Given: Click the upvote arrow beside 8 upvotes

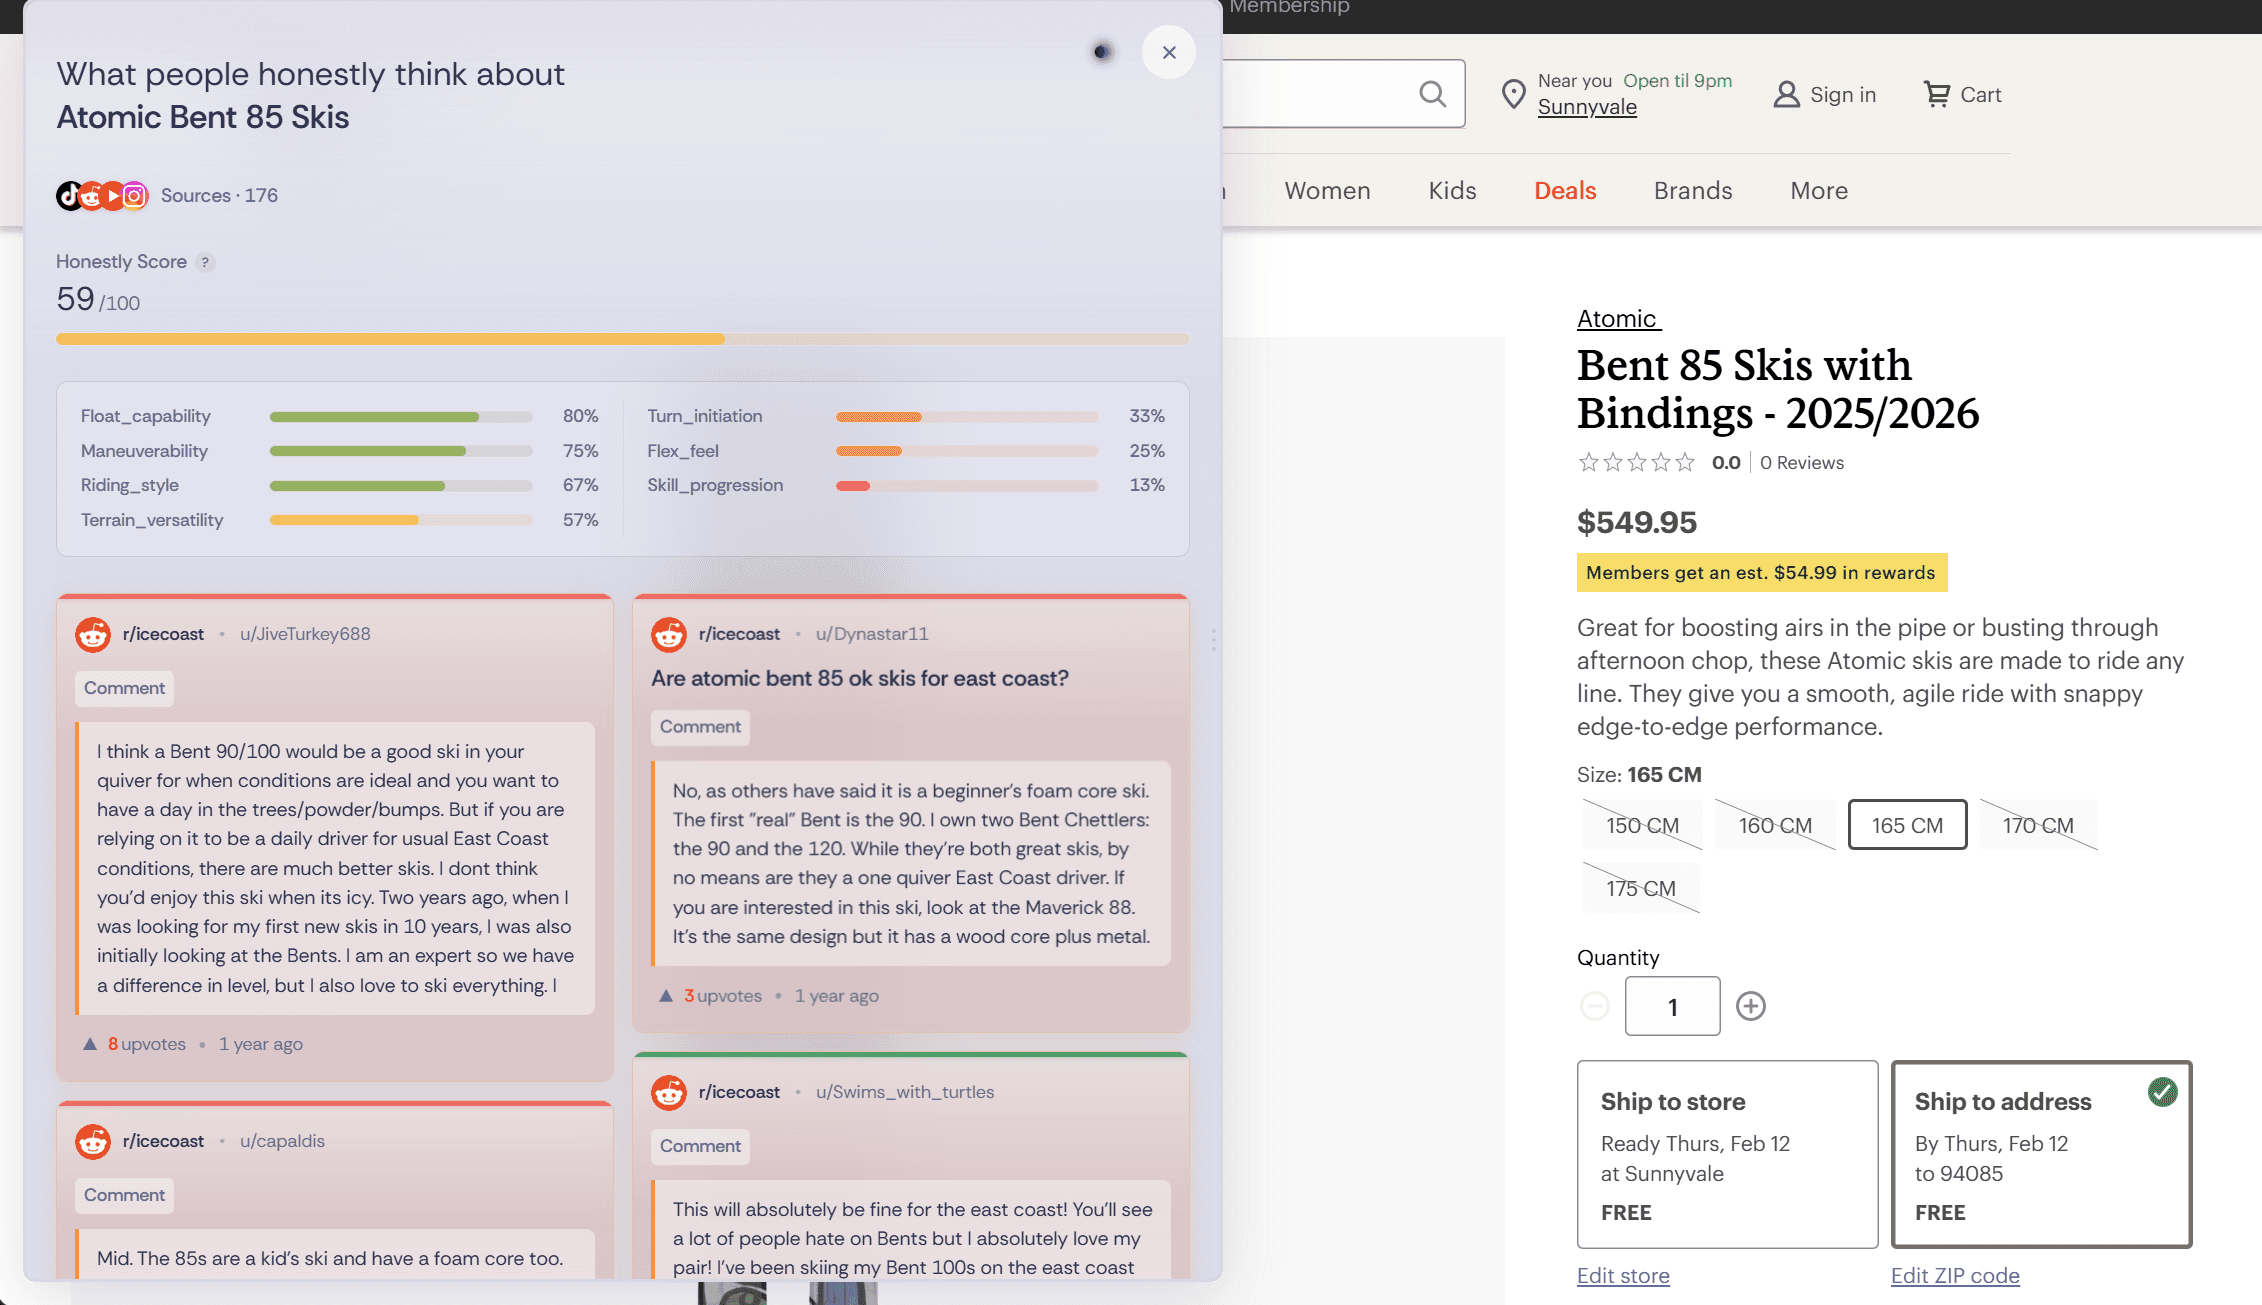Looking at the screenshot, I should pos(90,1044).
